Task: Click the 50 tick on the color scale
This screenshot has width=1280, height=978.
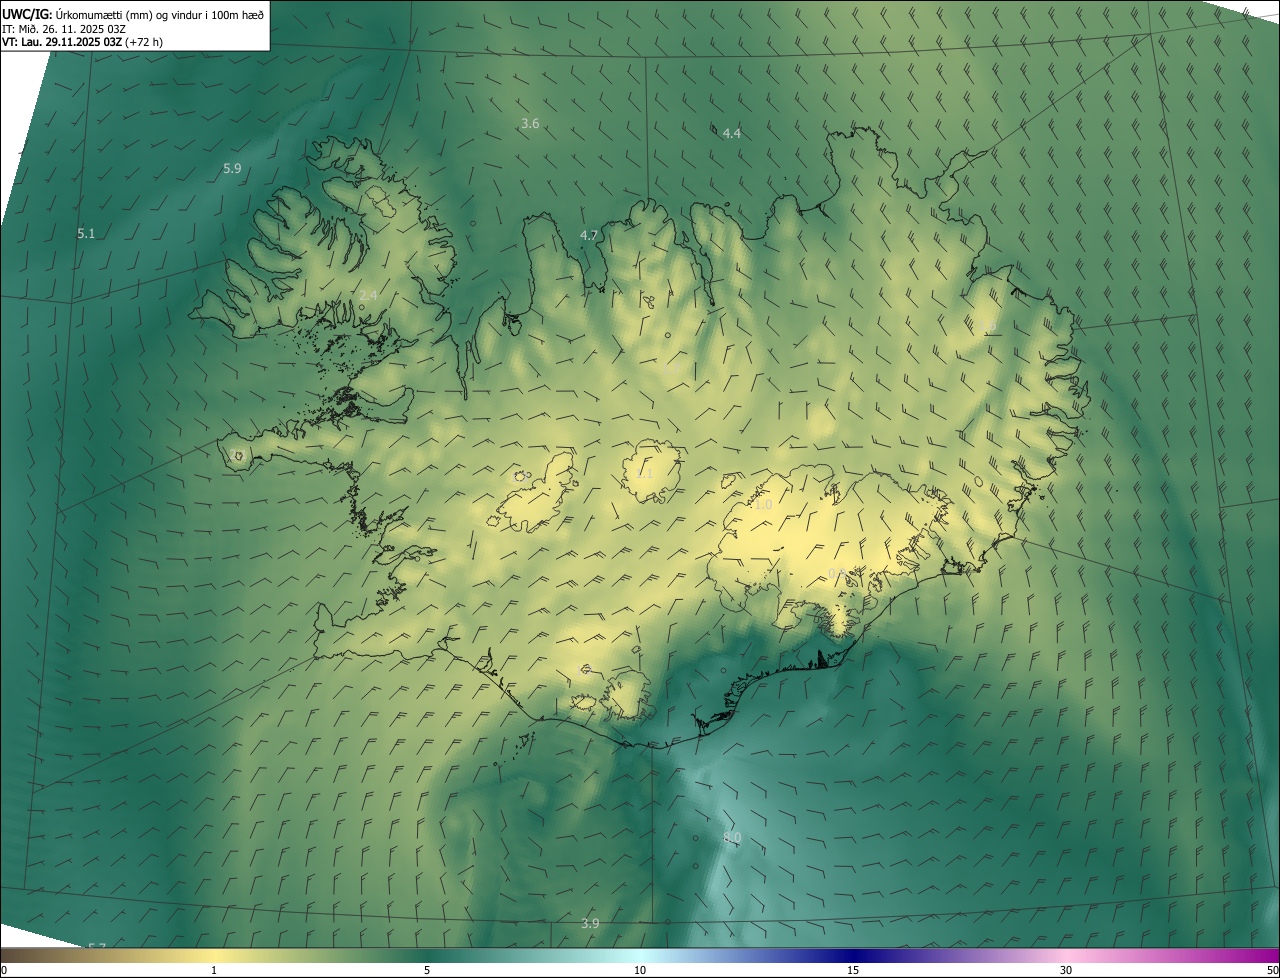Action: coord(1272,971)
